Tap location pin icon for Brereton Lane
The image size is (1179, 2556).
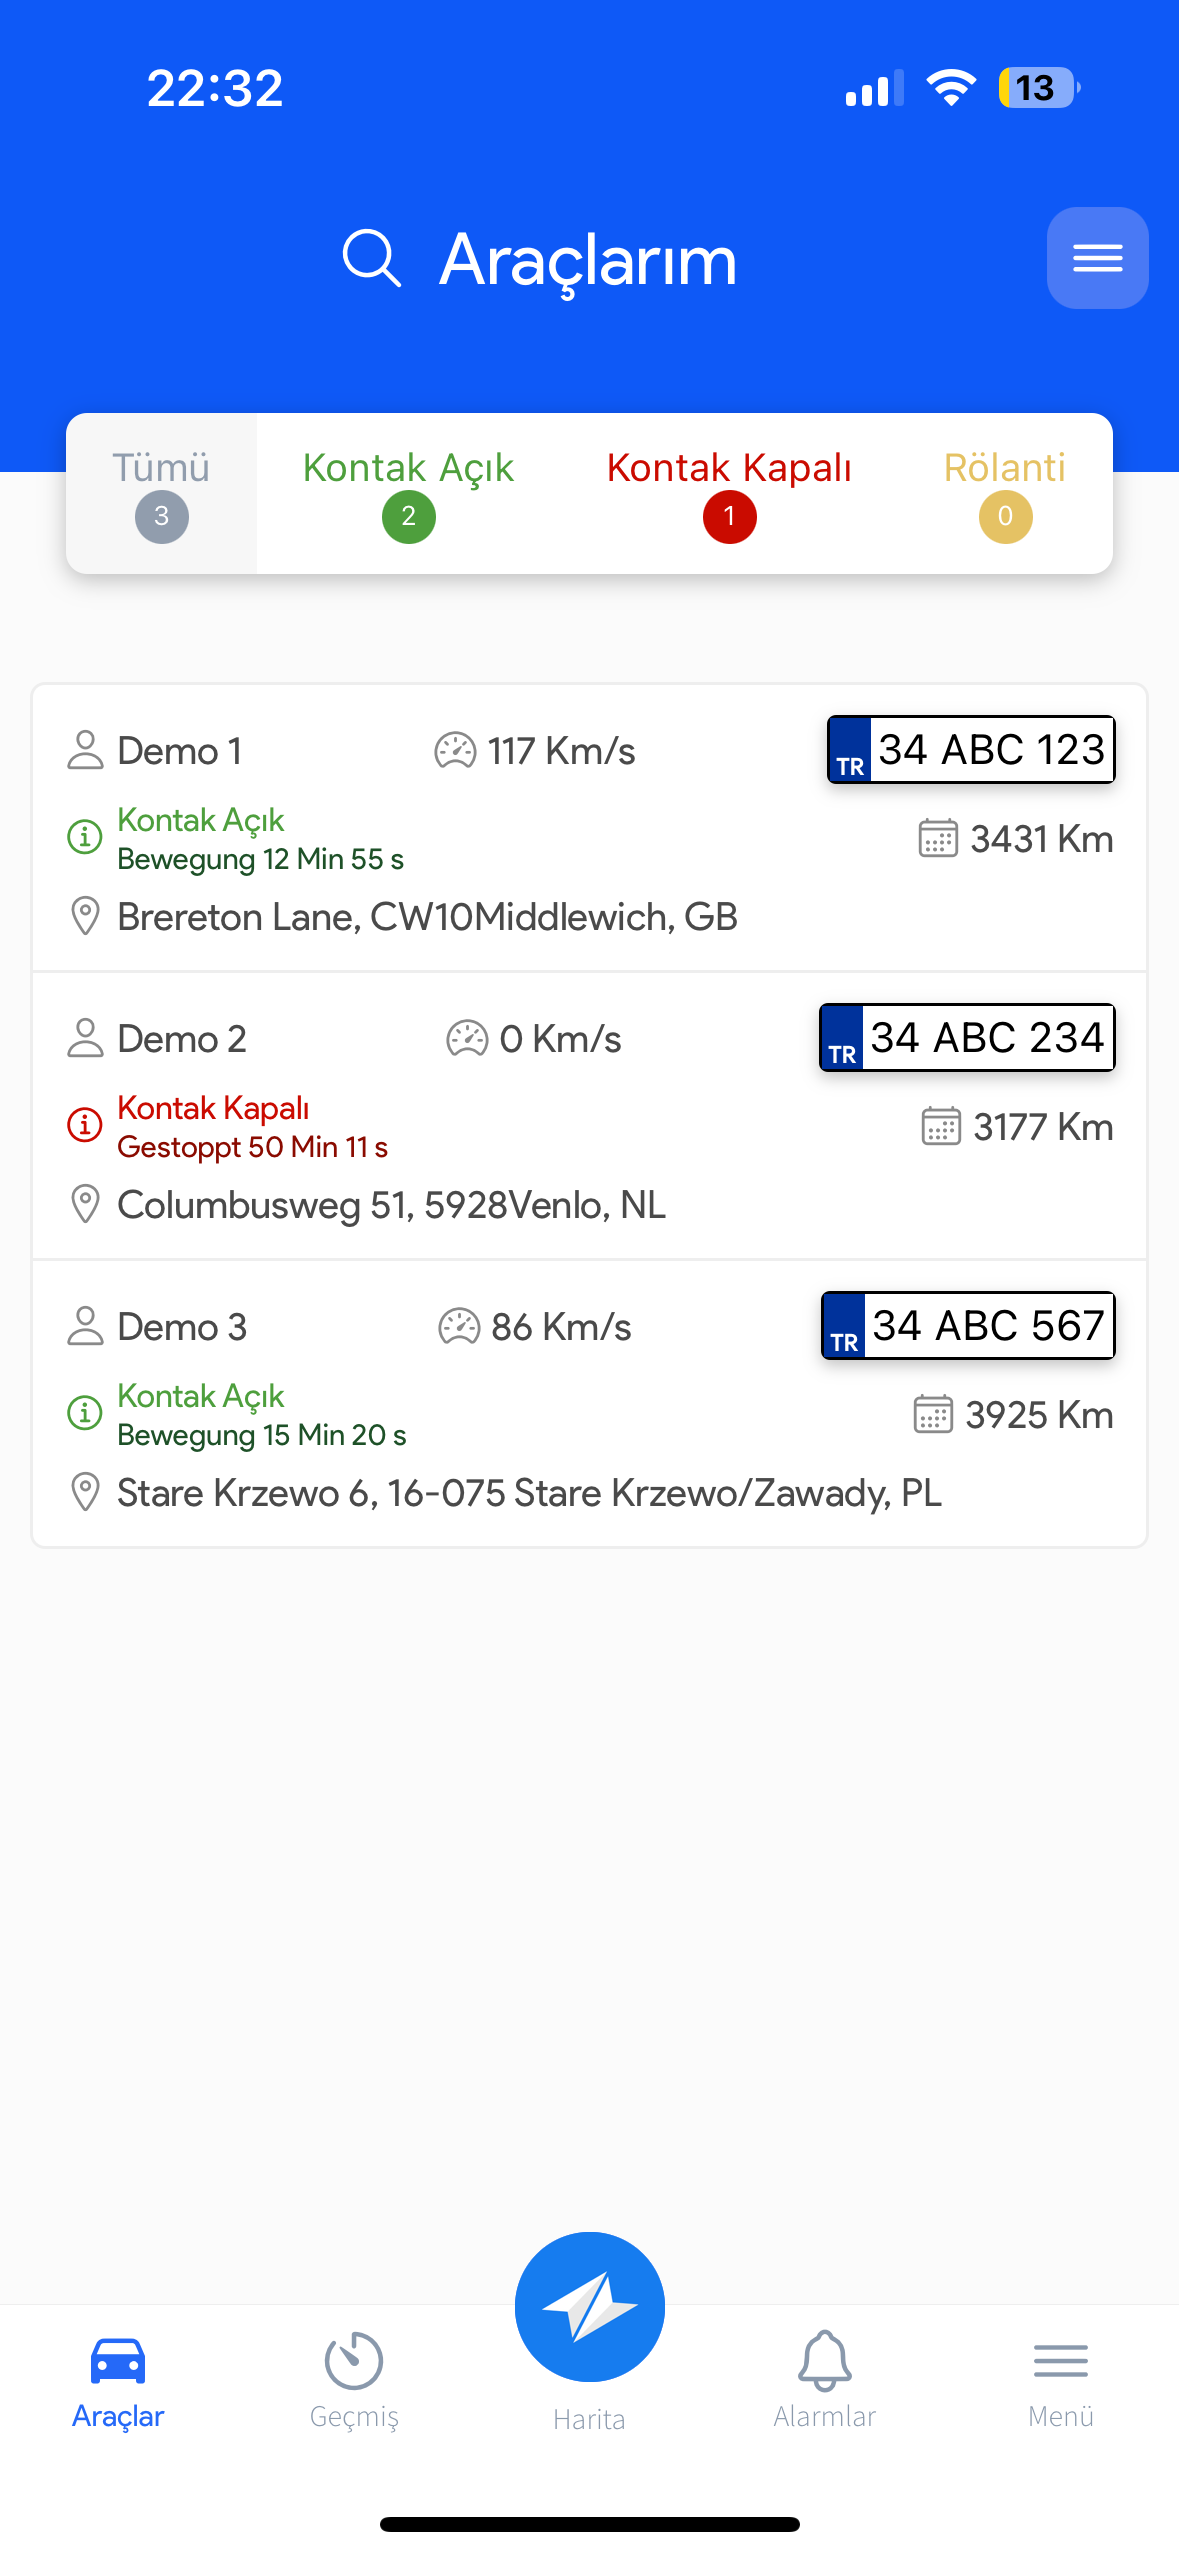(x=86, y=916)
